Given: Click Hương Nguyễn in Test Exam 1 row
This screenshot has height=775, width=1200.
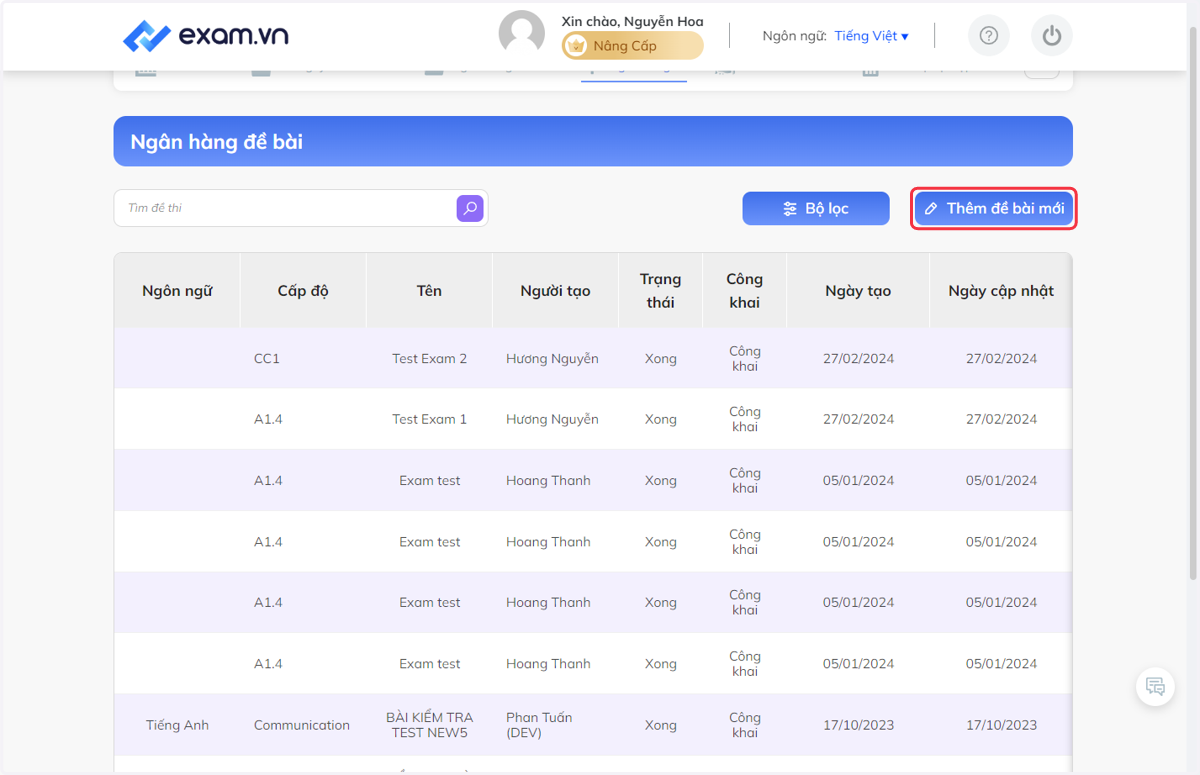Looking at the screenshot, I should coord(552,419).
